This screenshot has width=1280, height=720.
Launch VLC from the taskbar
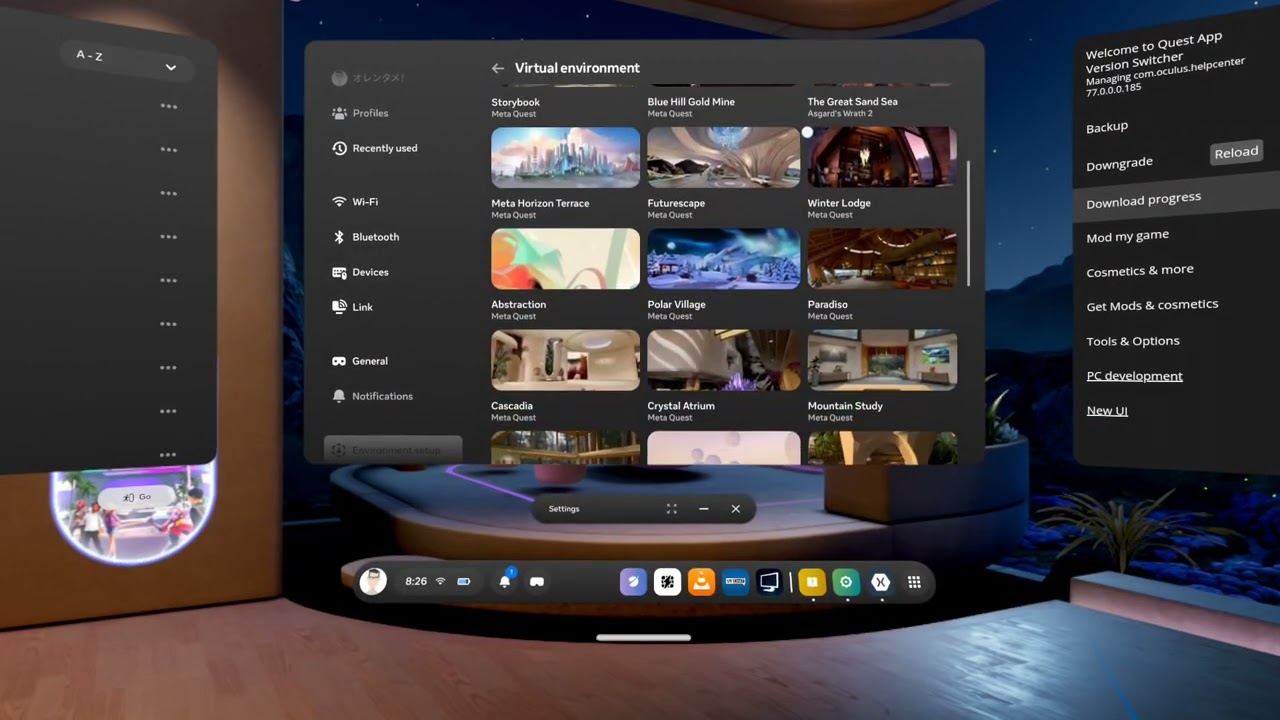pyautogui.click(x=701, y=582)
